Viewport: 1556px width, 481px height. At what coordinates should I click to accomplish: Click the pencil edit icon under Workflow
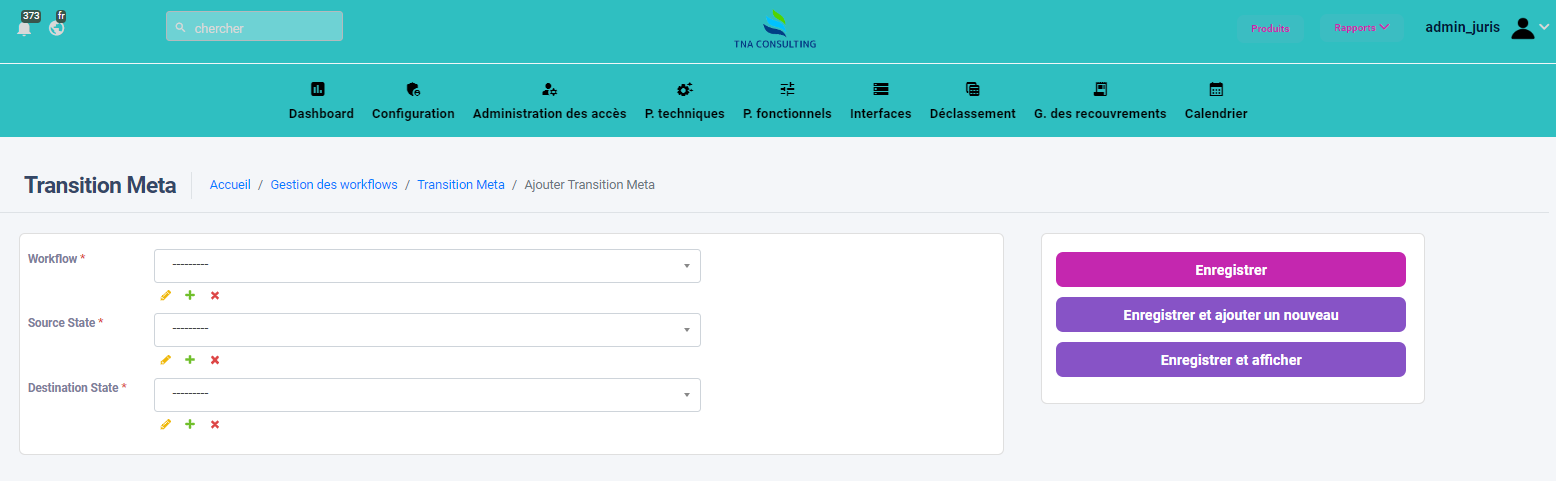click(x=166, y=296)
